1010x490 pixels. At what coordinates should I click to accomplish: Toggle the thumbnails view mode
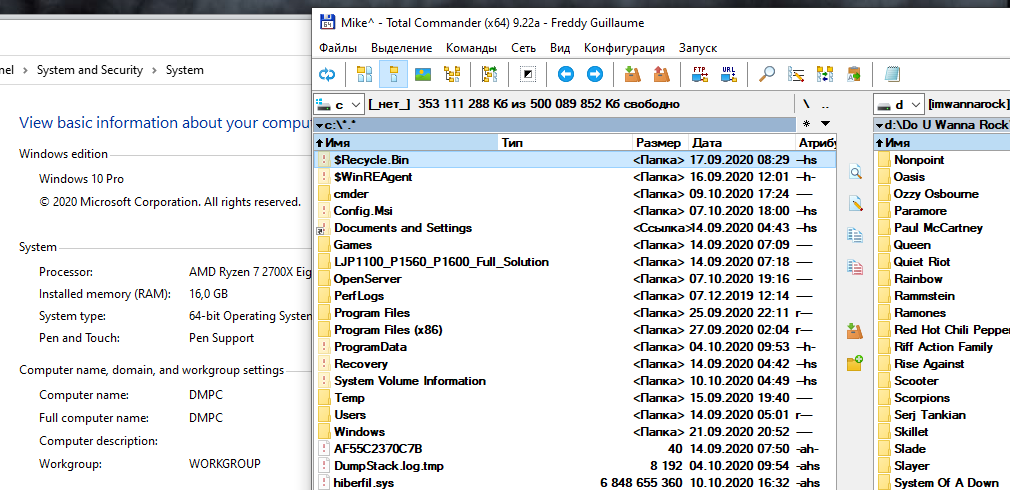pyautogui.click(x=423, y=74)
